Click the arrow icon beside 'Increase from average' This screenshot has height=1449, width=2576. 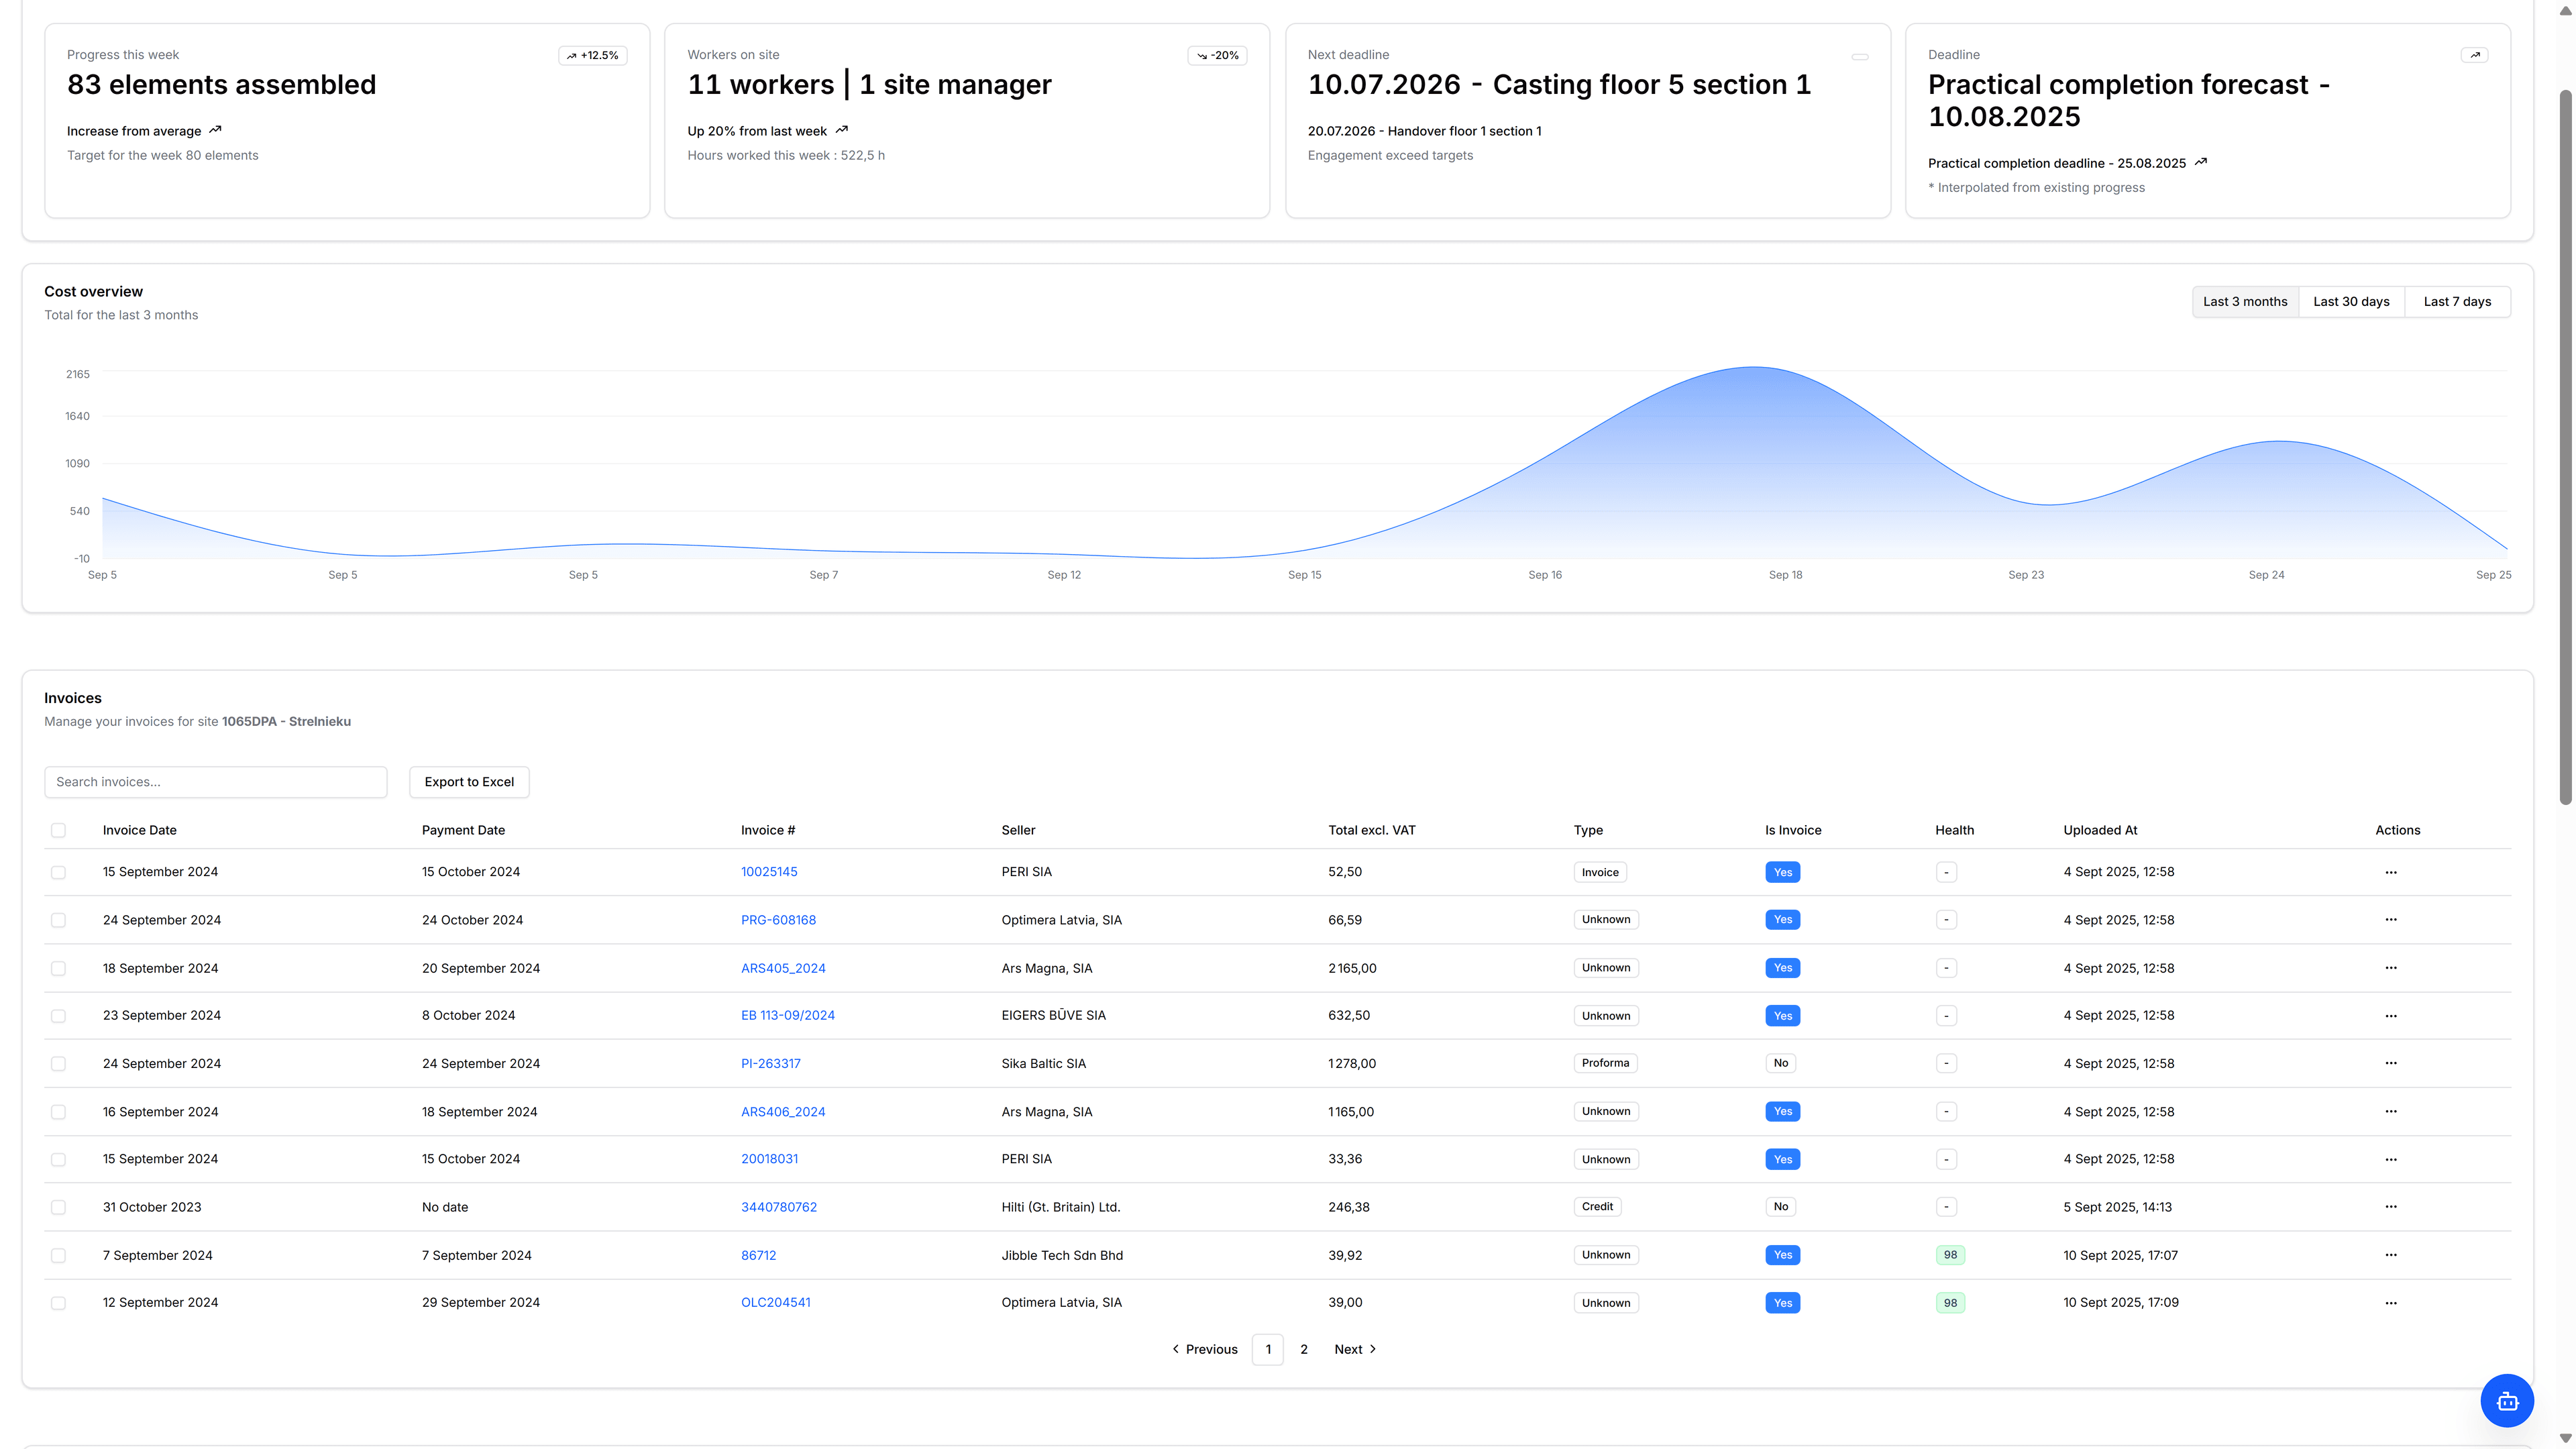[x=215, y=130]
